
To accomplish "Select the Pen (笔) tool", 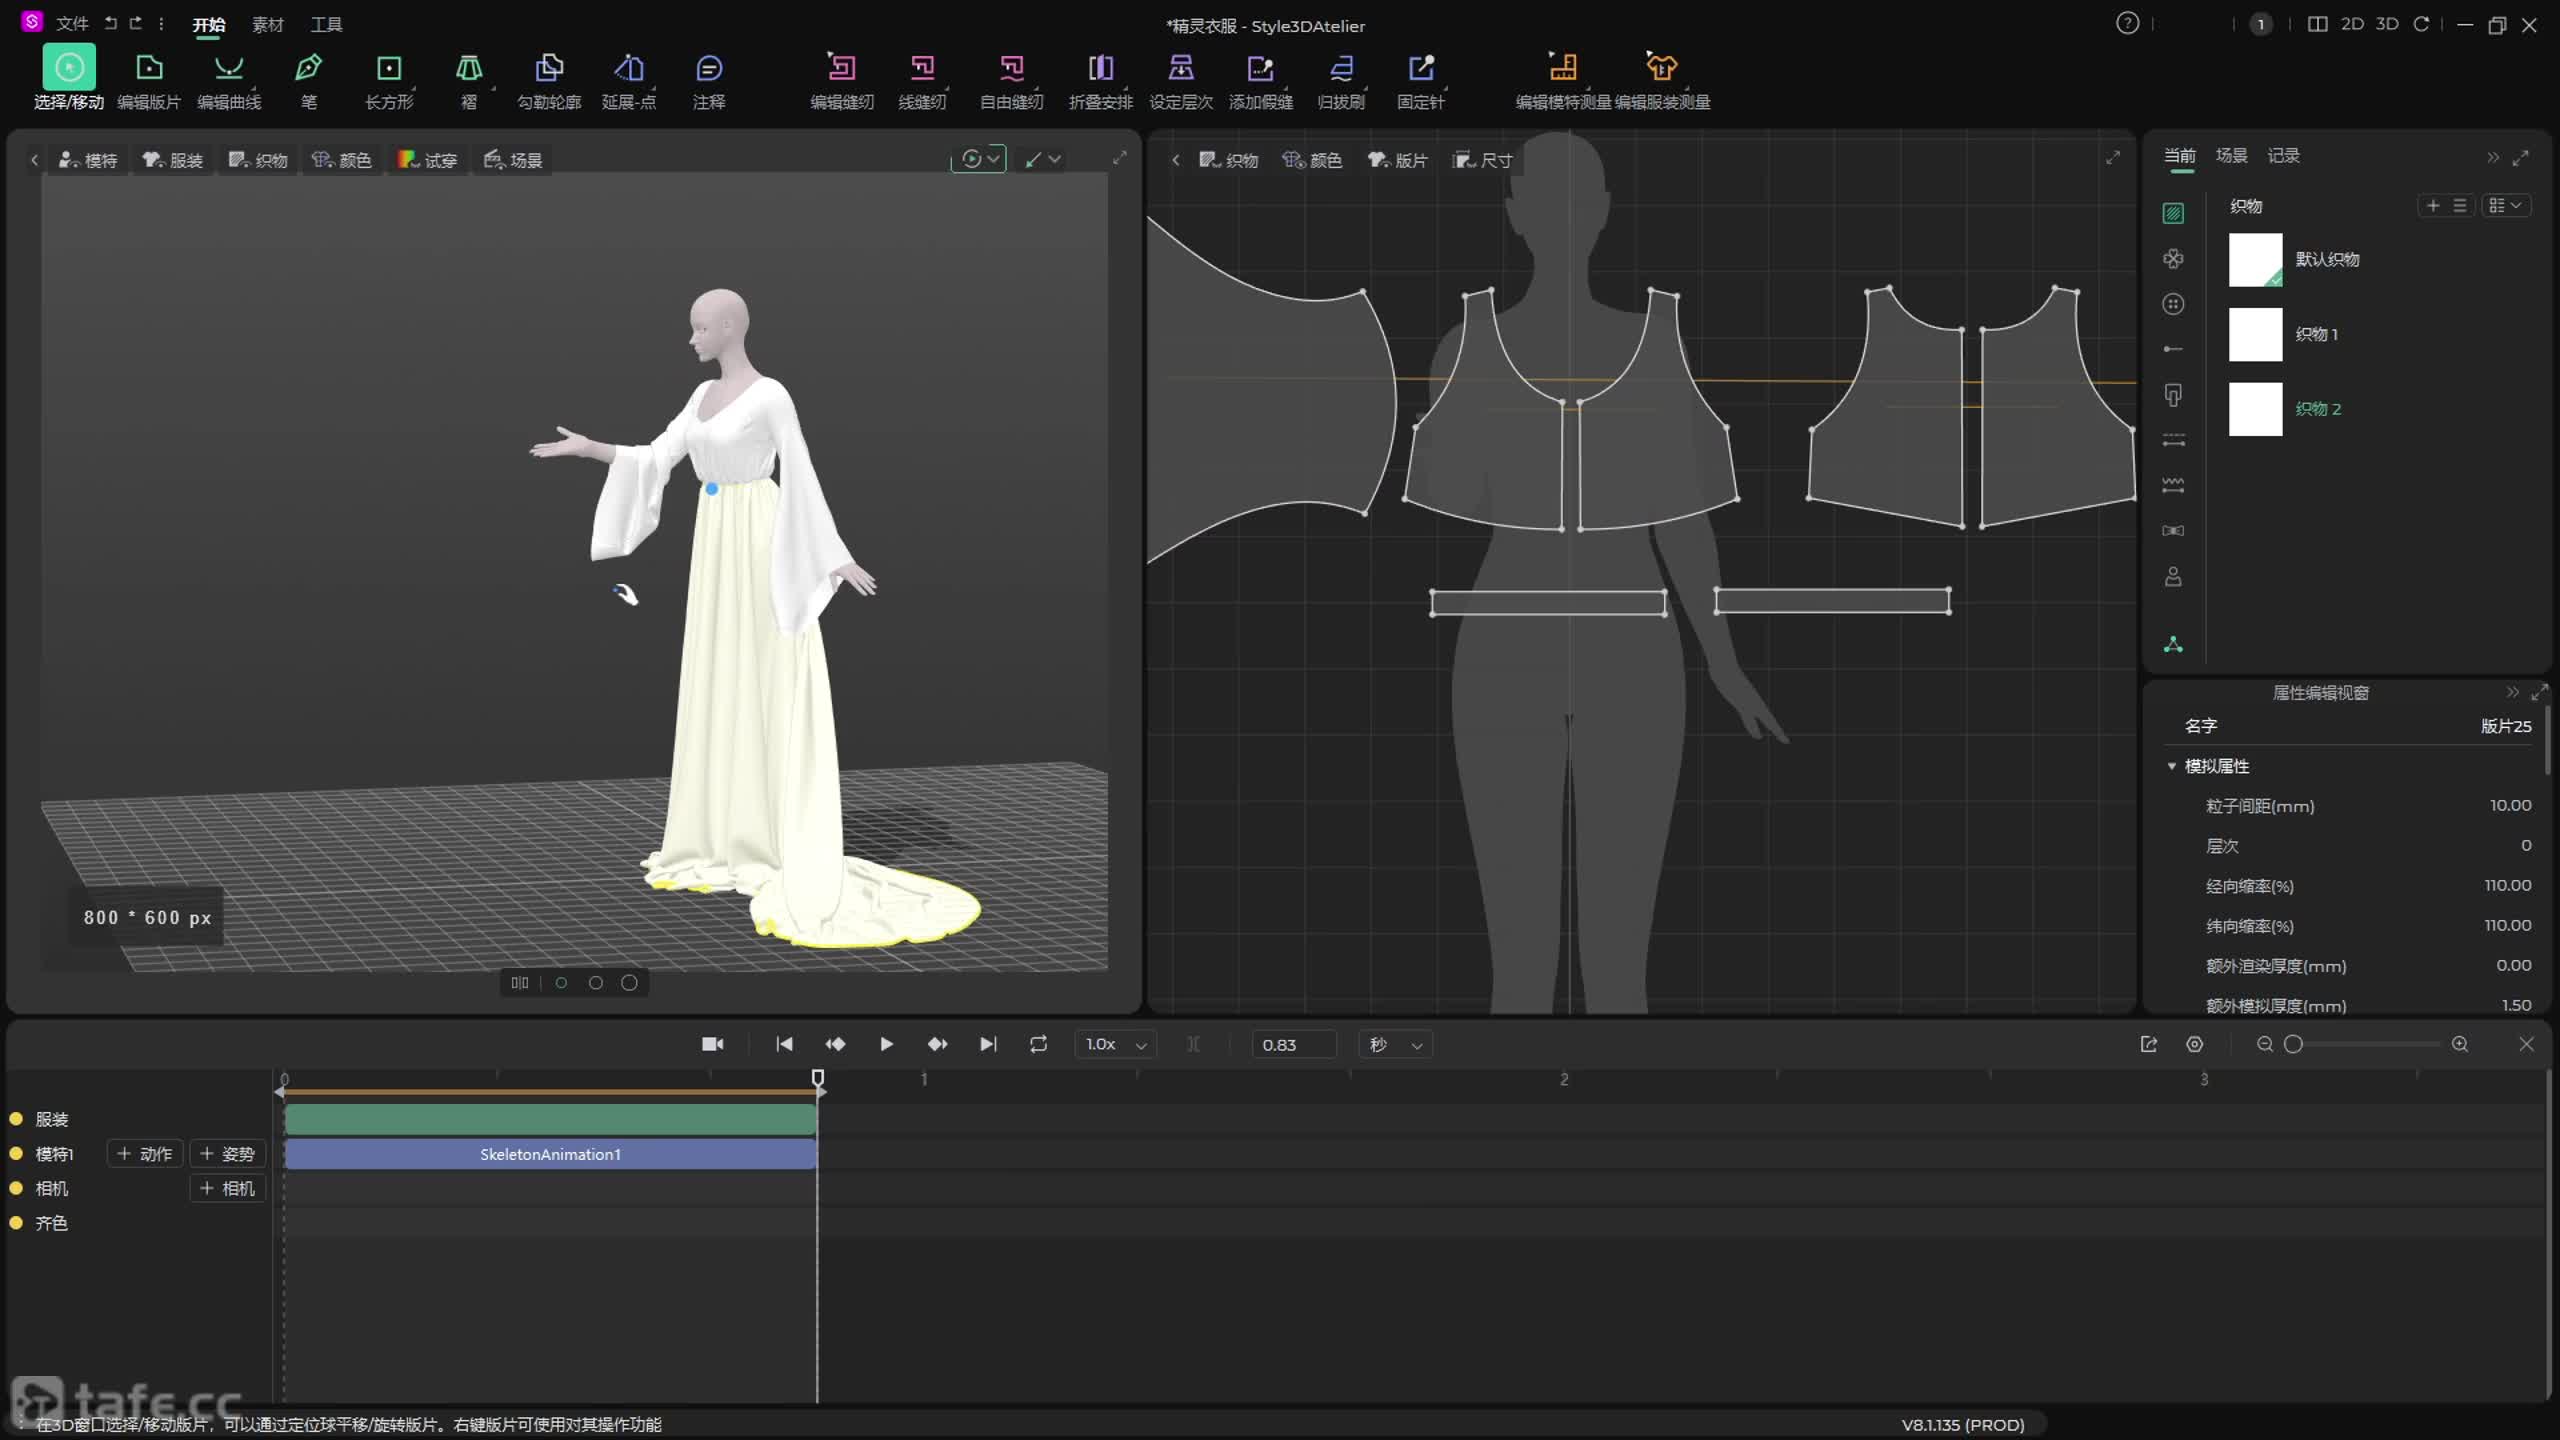I will click(308, 69).
